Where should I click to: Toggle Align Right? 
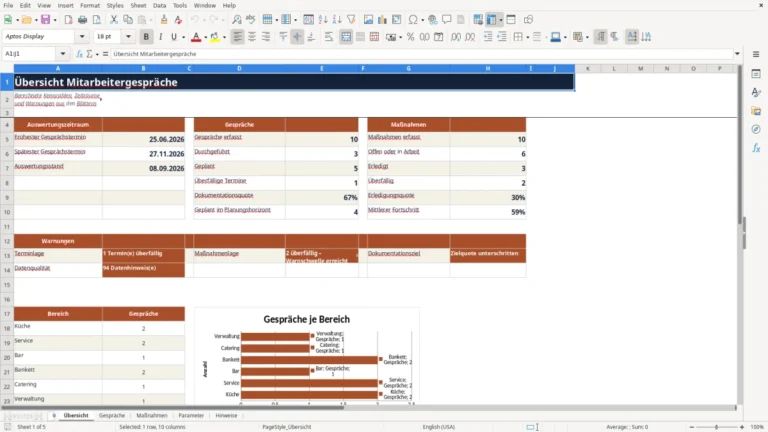click(x=266, y=37)
